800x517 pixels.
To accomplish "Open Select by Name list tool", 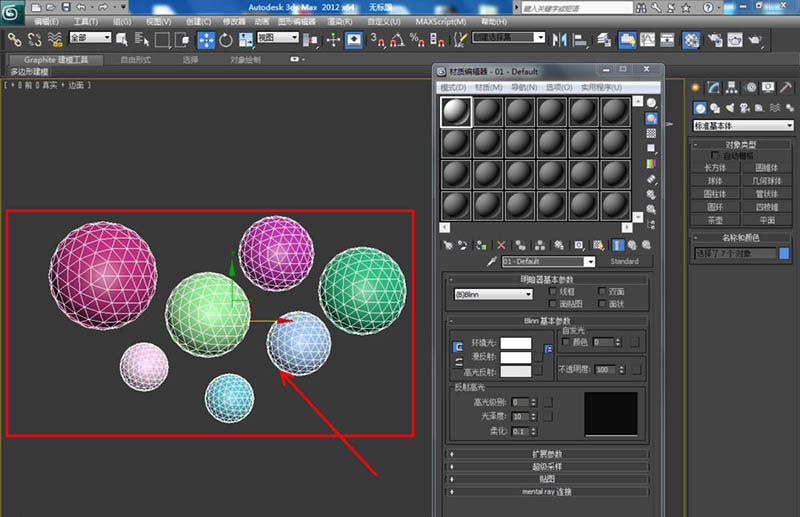I will point(141,40).
